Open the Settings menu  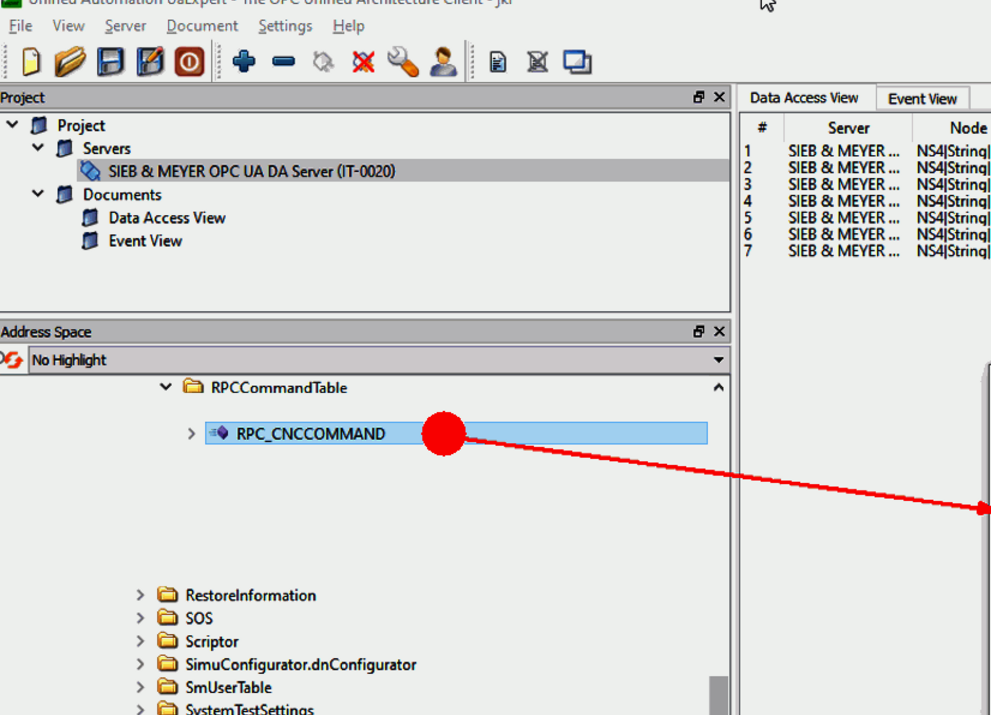click(x=285, y=26)
